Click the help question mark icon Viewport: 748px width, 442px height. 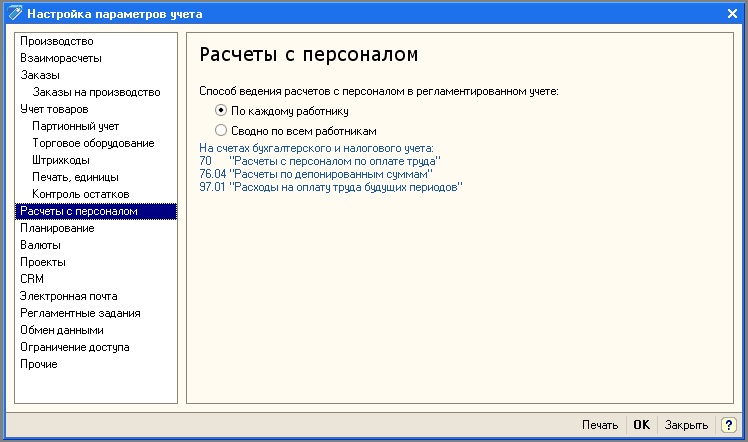click(x=728, y=424)
